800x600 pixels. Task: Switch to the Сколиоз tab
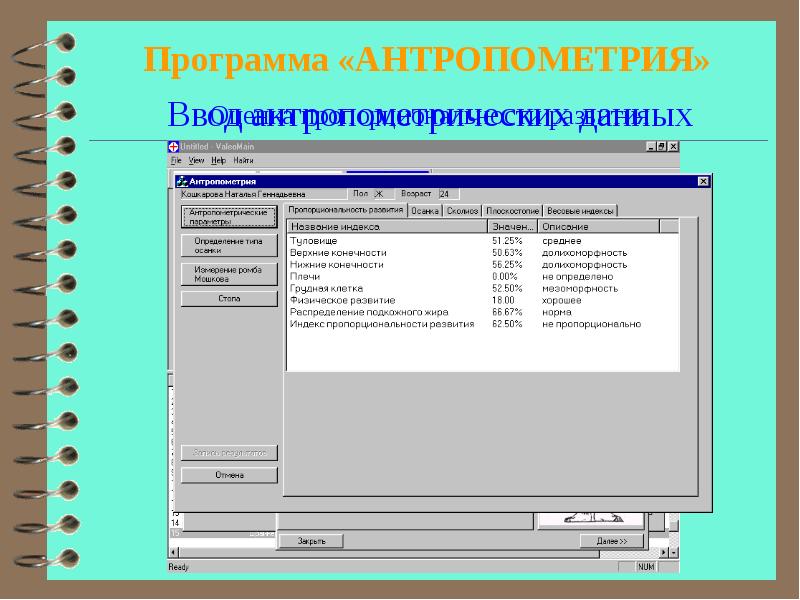[x=462, y=211]
